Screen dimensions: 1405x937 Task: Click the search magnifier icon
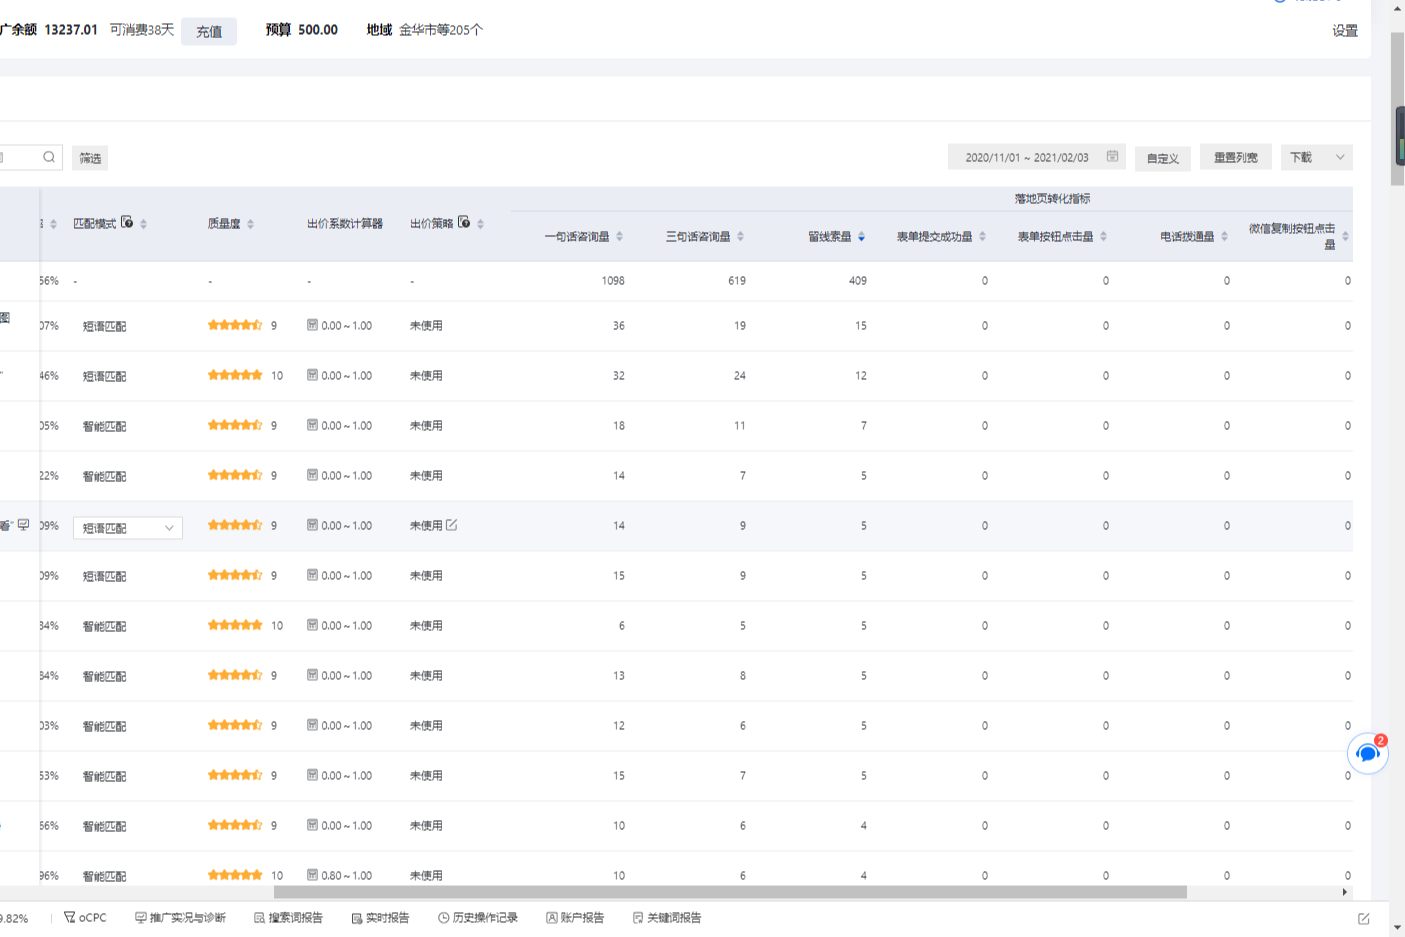pos(48,157)
